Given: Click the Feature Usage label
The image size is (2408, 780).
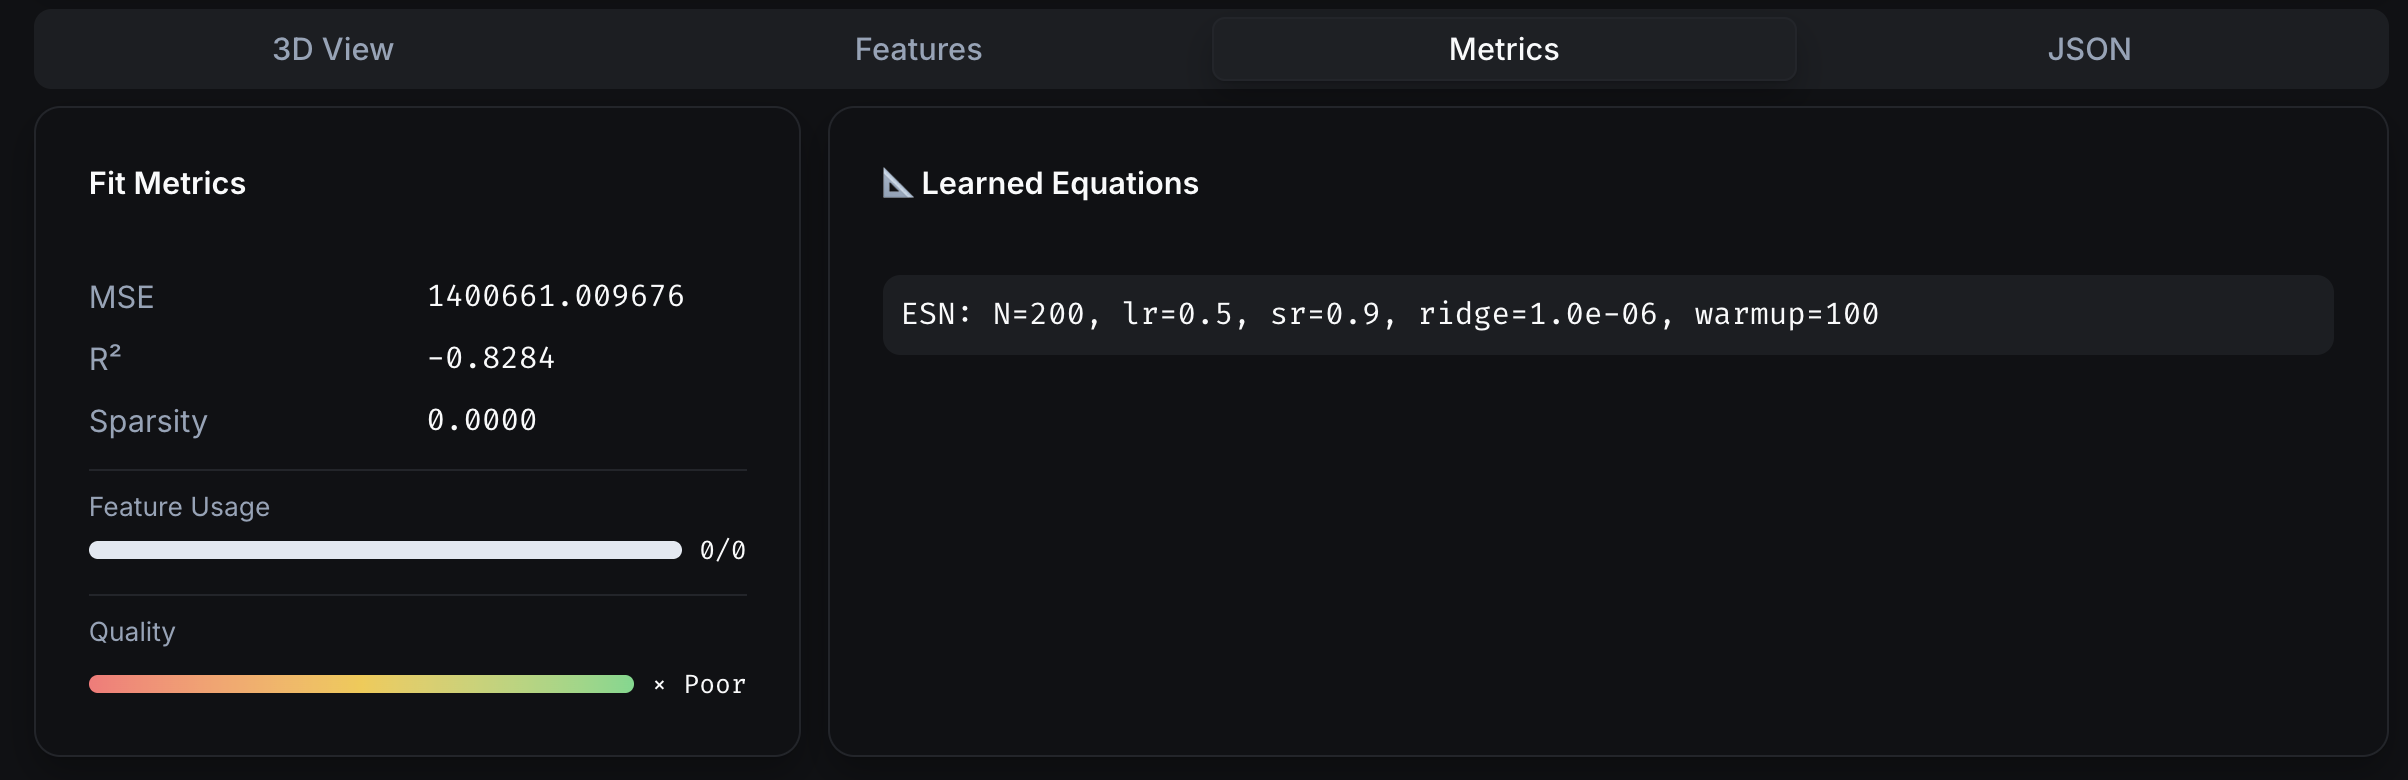Looking at the screenshot, I should click(179, 507).
